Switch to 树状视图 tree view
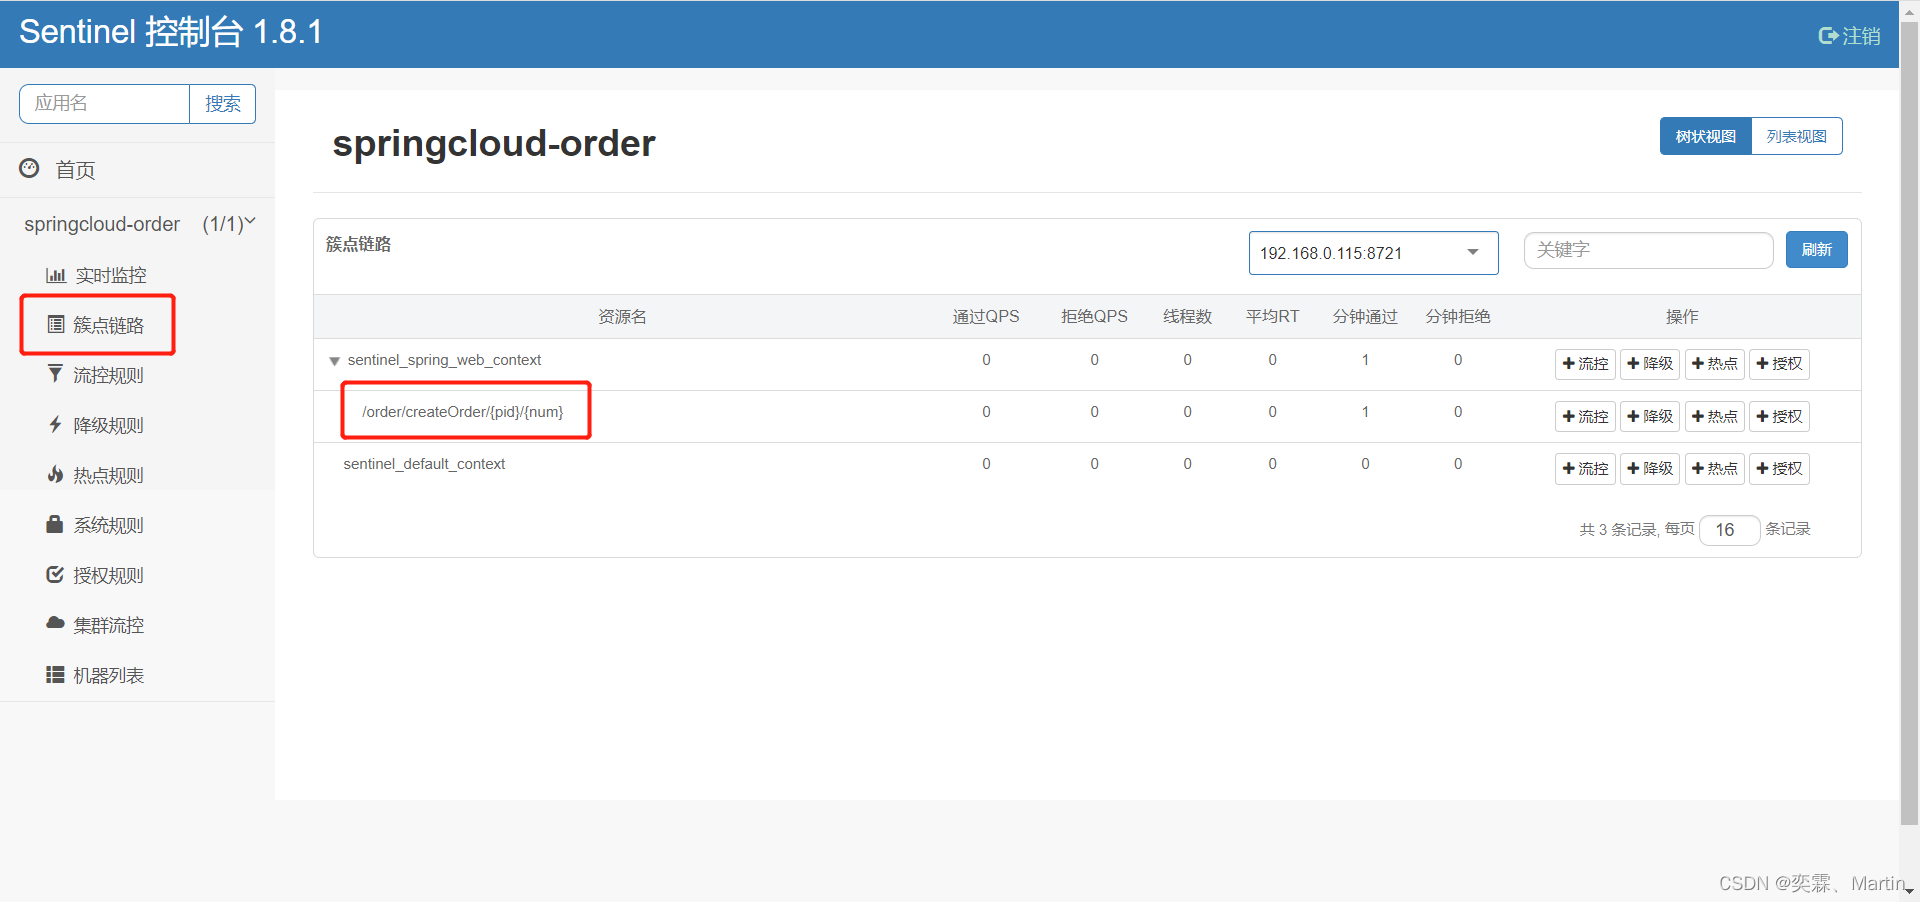This screenshot has width=1920, height=902. click(1706, 137)
